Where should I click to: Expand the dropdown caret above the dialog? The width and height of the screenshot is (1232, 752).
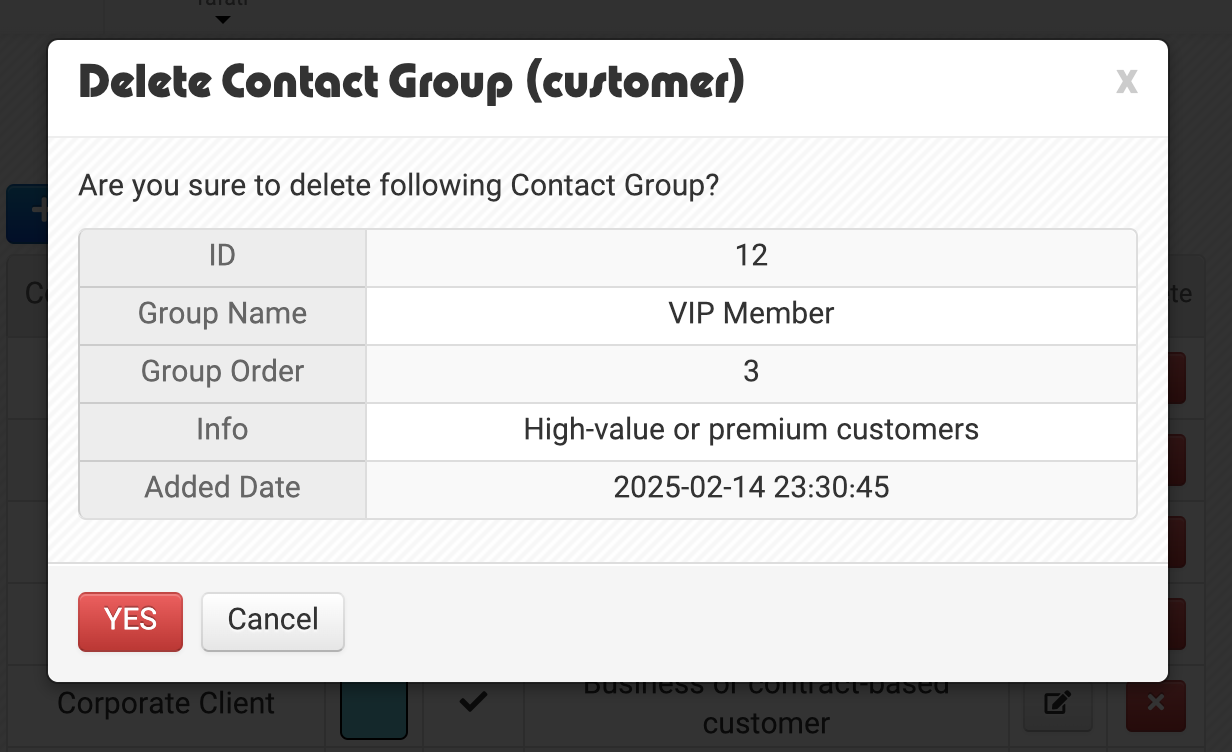(223, 19)
